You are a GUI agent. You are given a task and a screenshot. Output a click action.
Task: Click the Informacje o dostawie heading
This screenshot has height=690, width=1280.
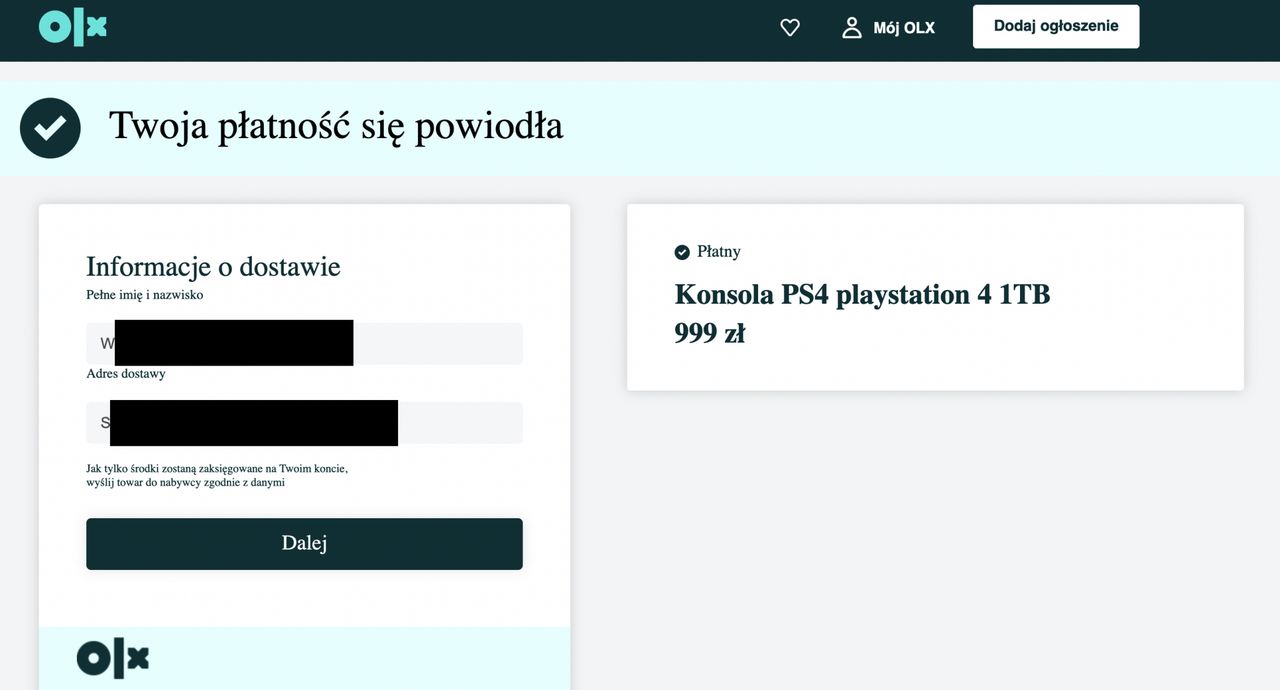coord(213,266)
